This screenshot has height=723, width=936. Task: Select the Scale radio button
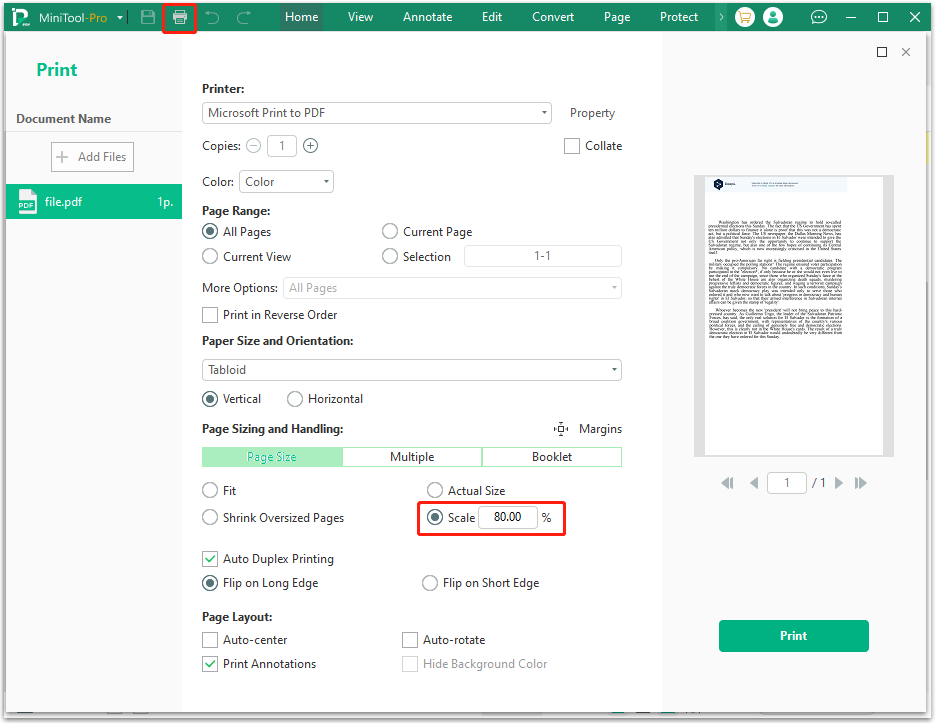pos(435,517)
